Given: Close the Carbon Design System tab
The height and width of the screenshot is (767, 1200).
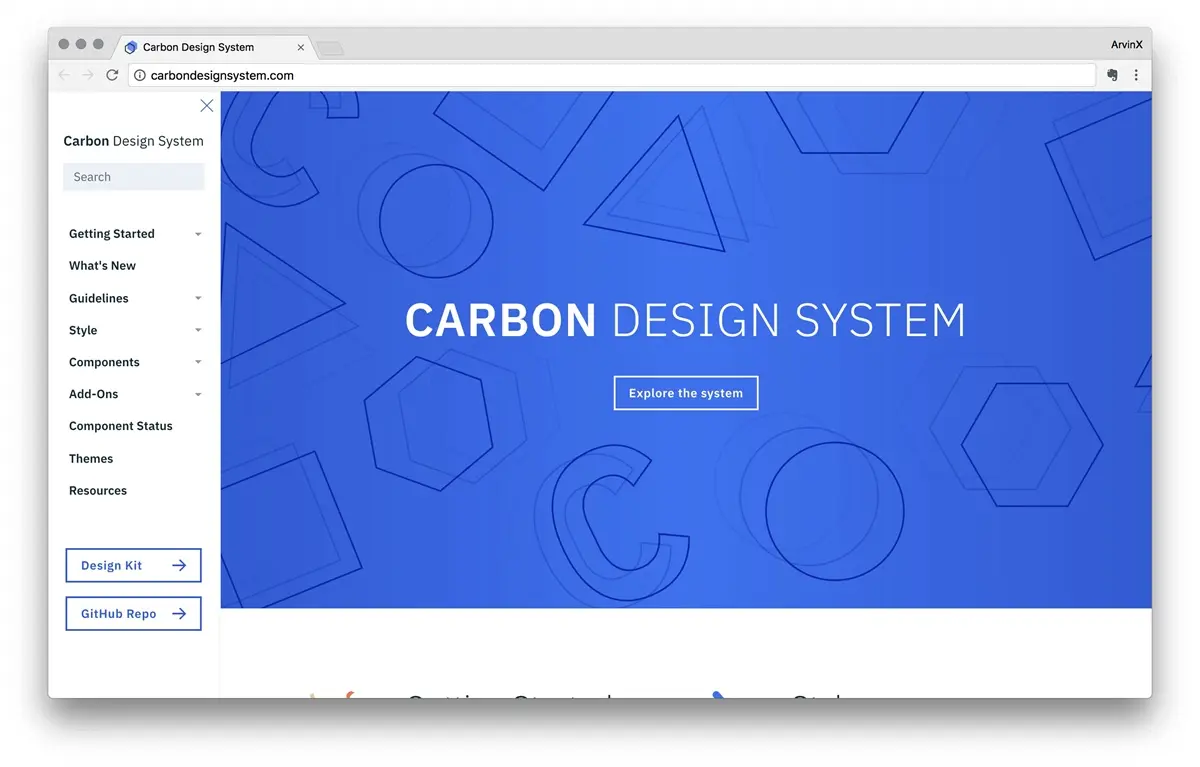Looking at the screenshot, I should tap(301, 47).
